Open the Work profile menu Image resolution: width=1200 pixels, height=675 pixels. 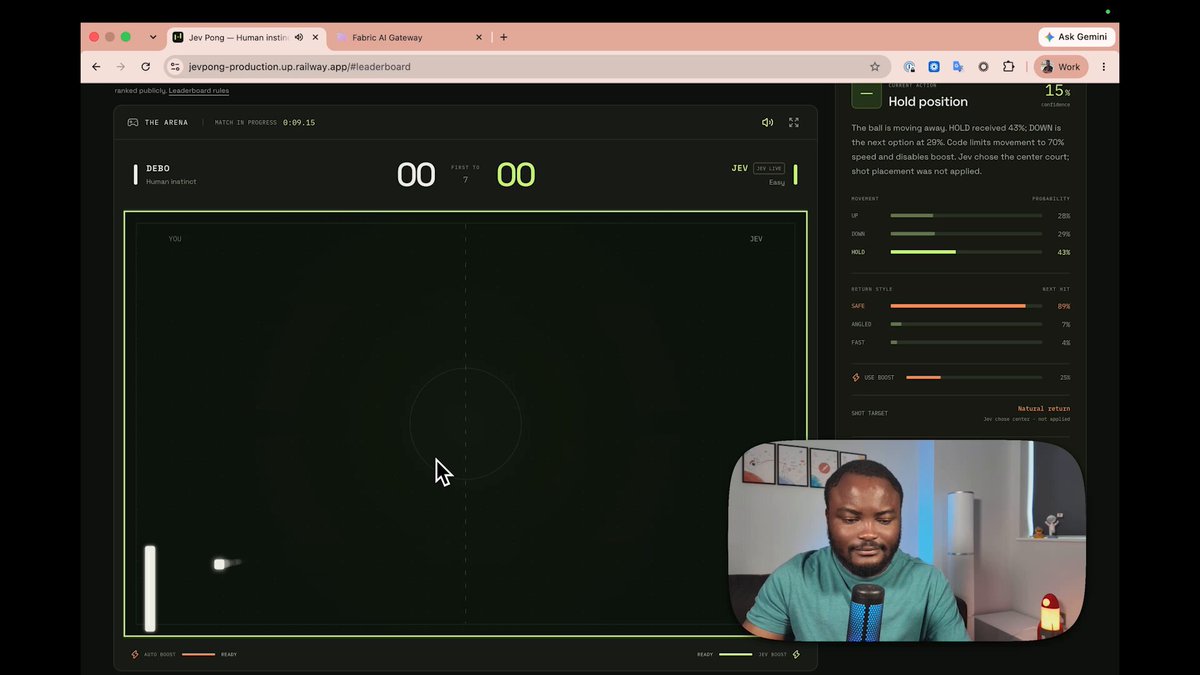[x=1061, y=67]
